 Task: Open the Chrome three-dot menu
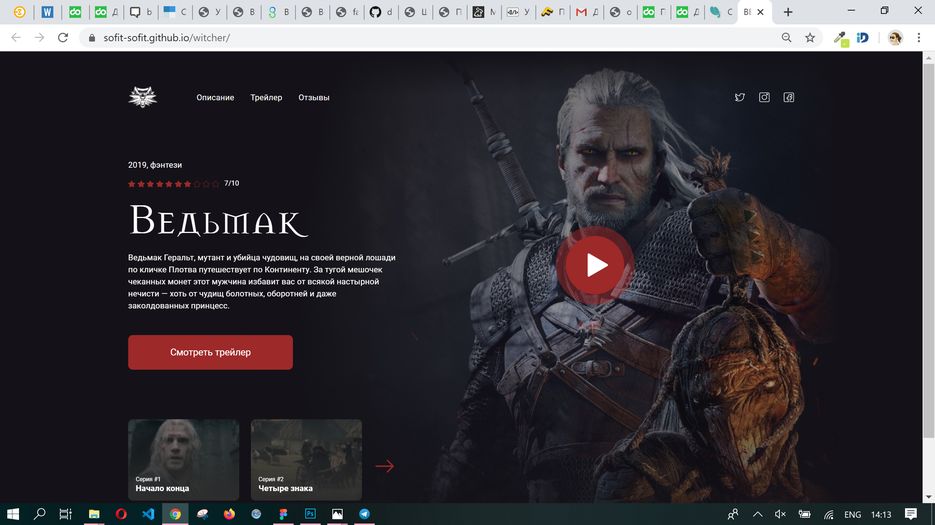pyautogui.click(x=919, y=38)
